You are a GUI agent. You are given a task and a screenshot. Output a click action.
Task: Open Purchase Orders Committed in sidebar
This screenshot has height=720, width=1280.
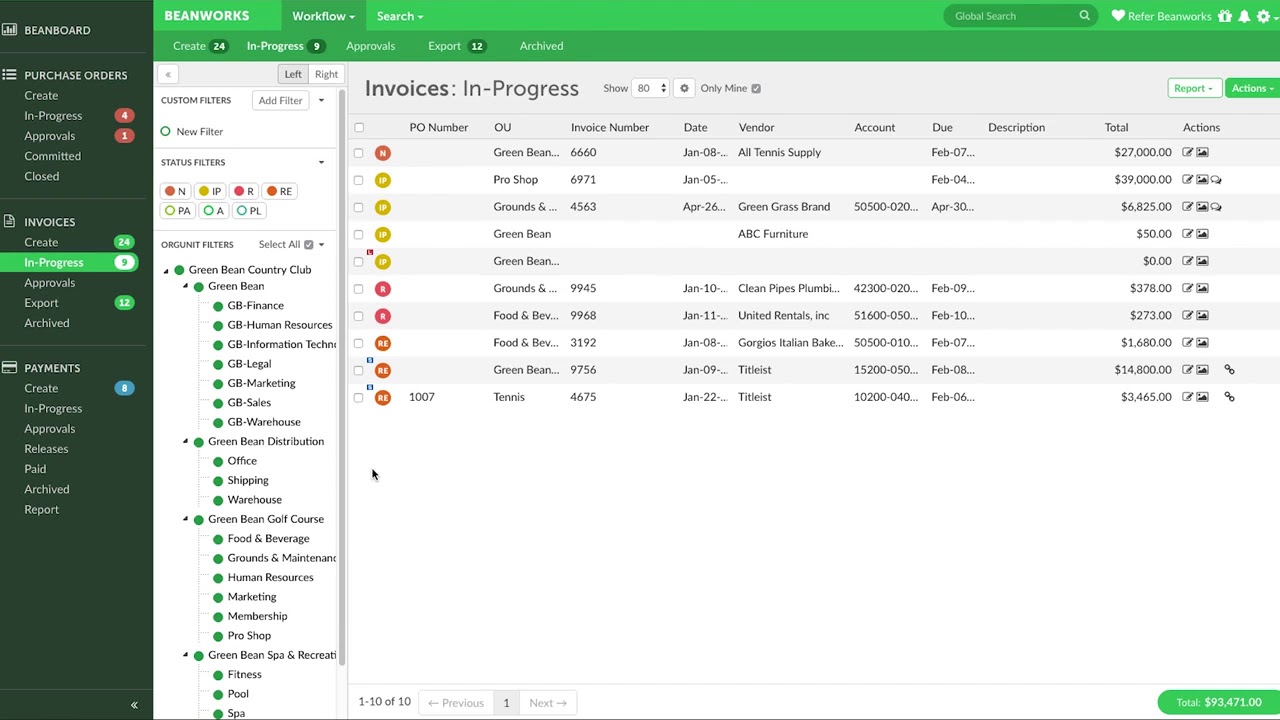(53, 156)
